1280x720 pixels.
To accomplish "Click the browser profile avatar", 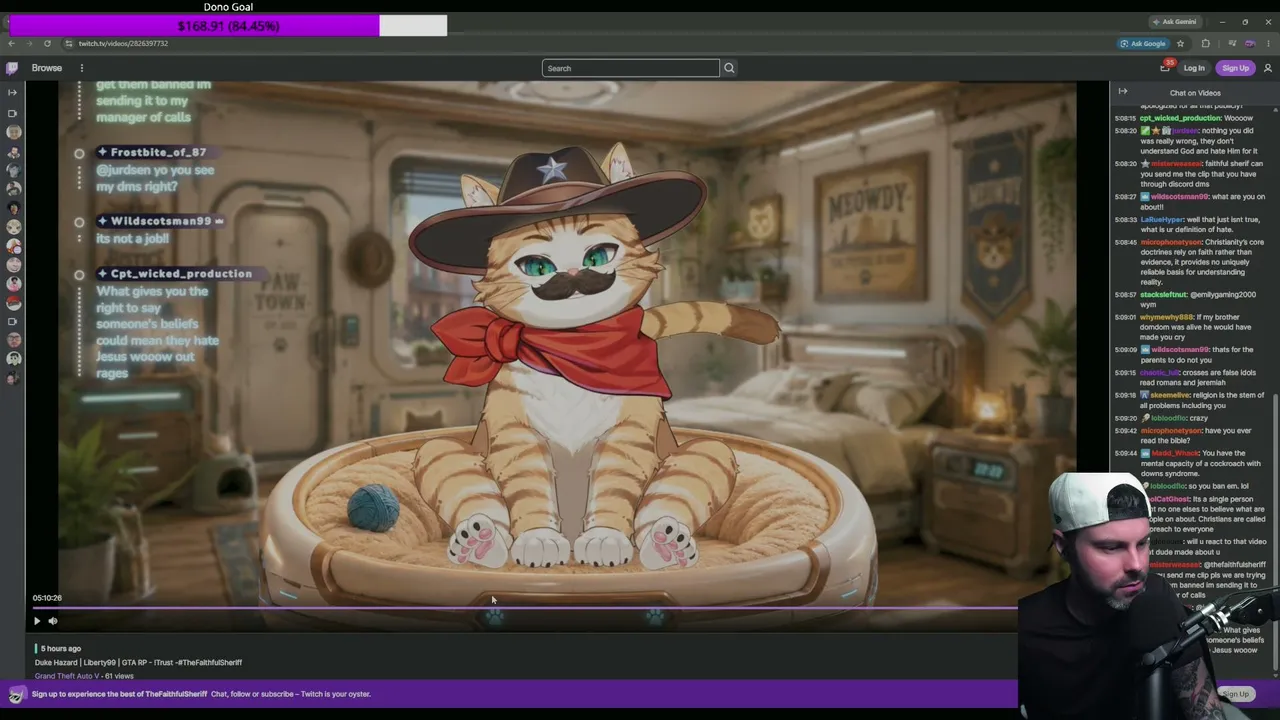I will 1250,43.
